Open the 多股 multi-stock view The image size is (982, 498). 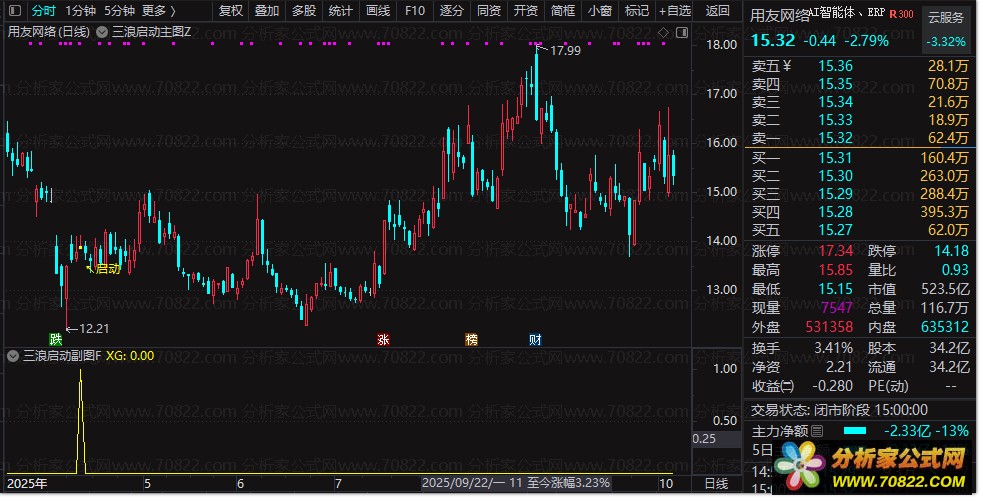[x=304, y=11]
